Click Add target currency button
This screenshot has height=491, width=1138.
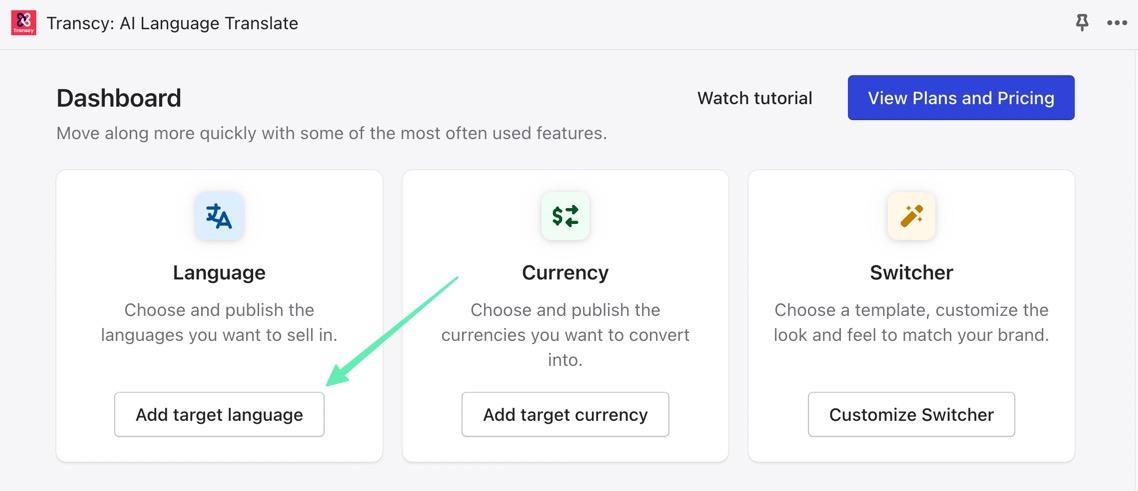(x=565, y=414)
